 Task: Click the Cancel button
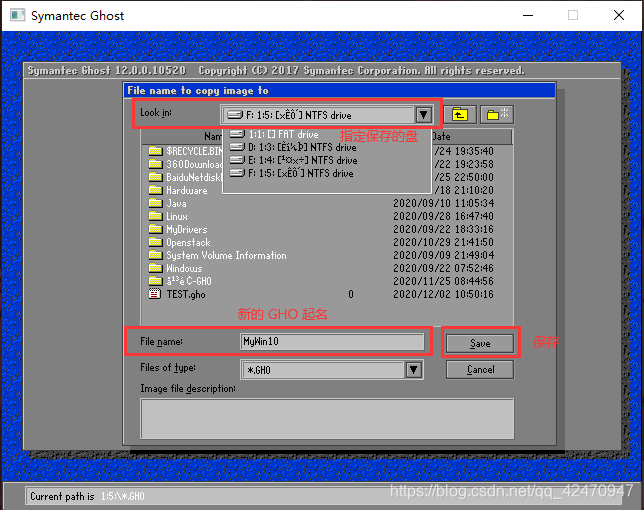tap(480, 370)
